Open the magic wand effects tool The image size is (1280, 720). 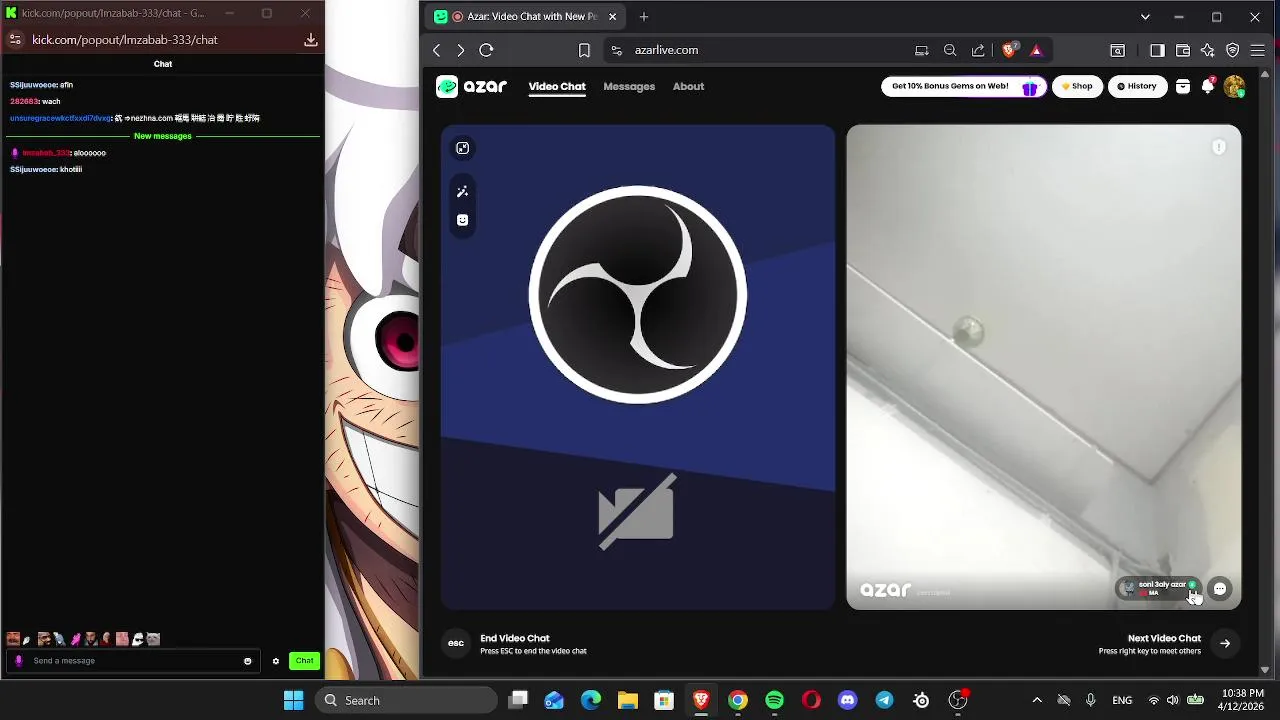[x=462, y=191]
